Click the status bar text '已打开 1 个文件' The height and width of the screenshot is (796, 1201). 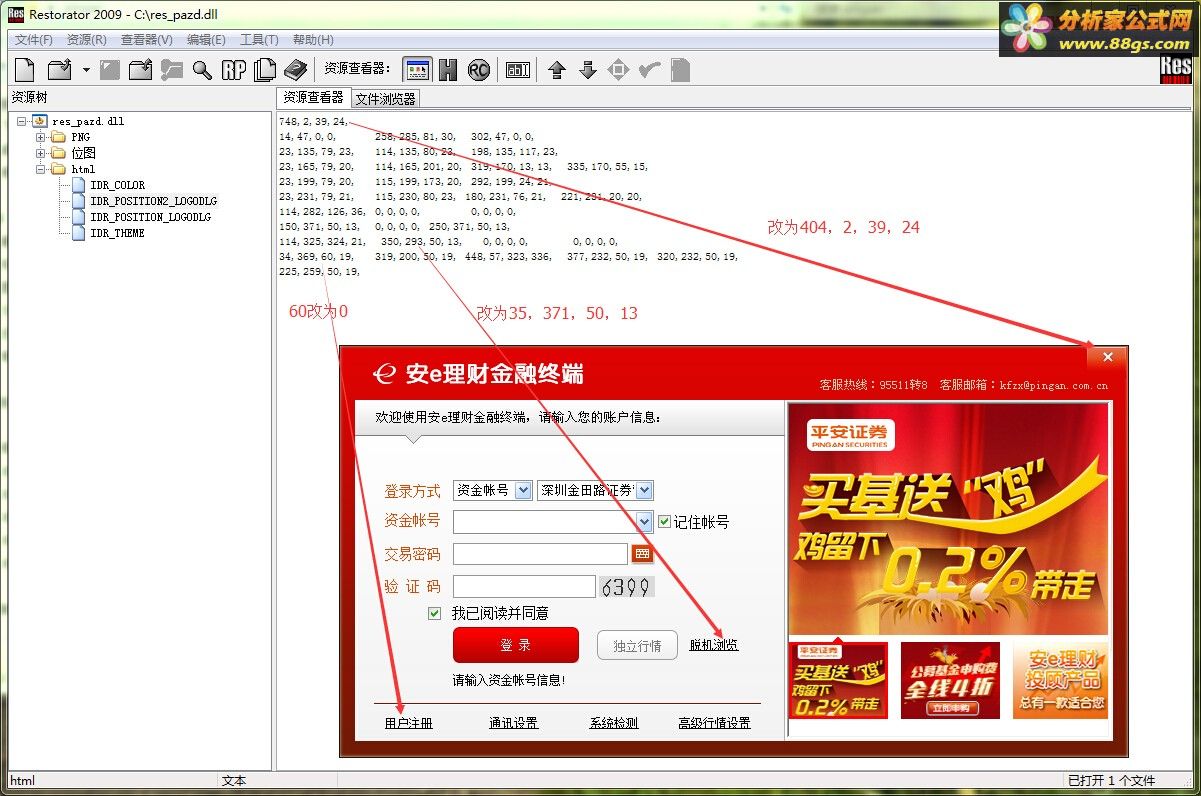1111,781
